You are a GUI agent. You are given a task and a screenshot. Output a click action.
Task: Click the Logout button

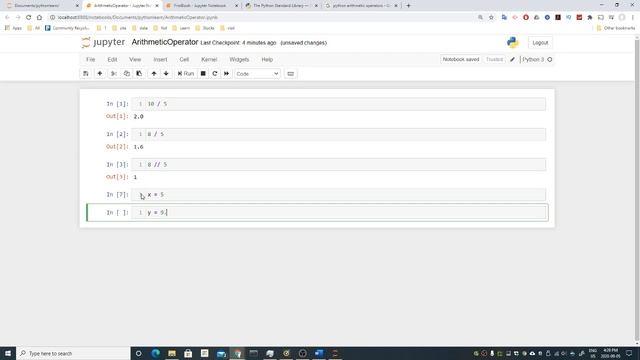[540, 43]
